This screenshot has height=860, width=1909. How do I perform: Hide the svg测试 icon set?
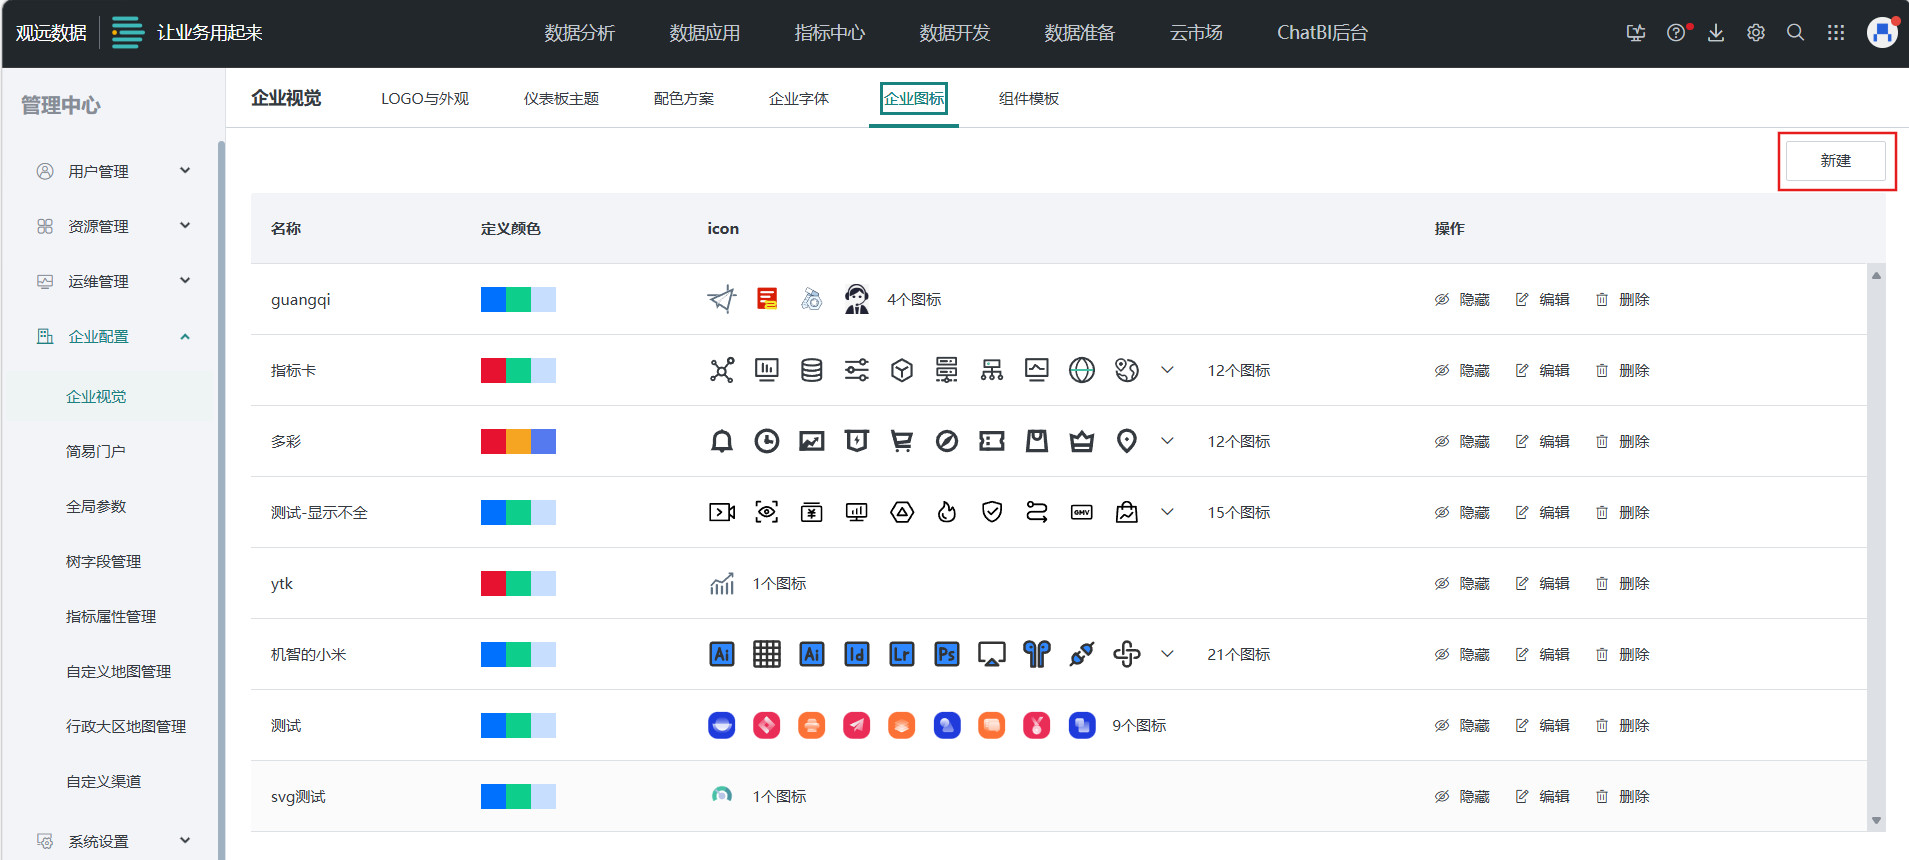coord(1462,797)
